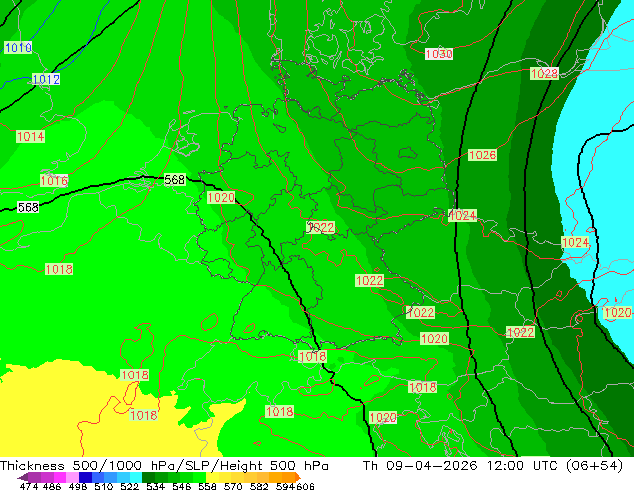This screenshot has width=634, height=490.
Task: Click legend value 558
Action: [207, 486]
